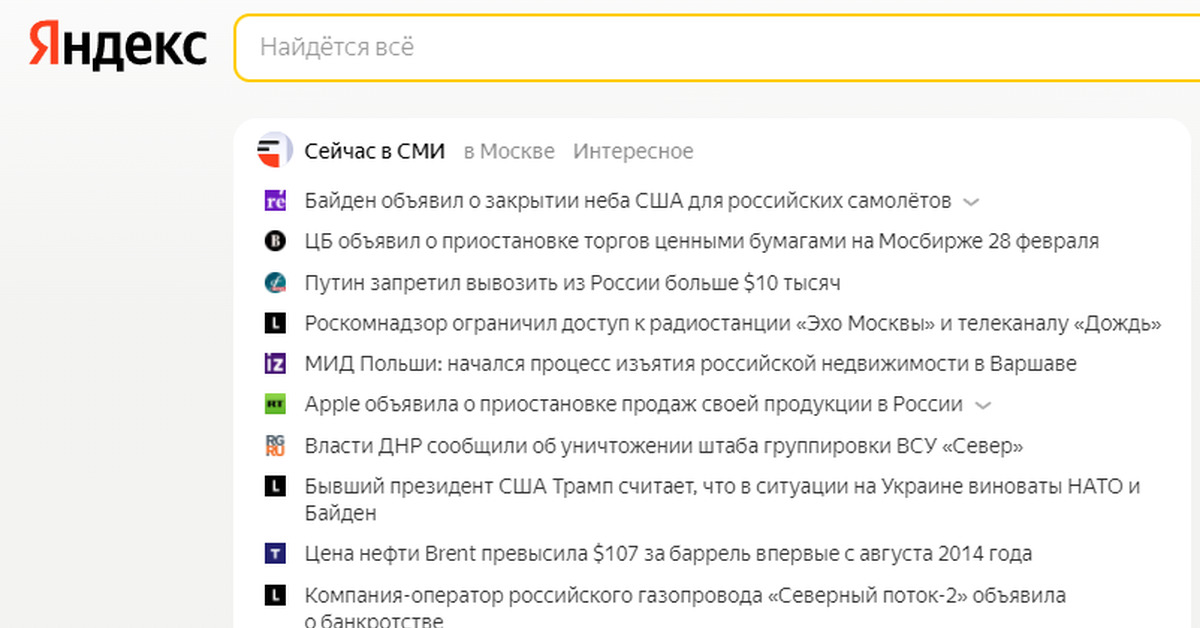Screen dimensions: 1200x628
Task: Click the source icon beside the Brent oil headline
Action: click(x=275, y=553)
